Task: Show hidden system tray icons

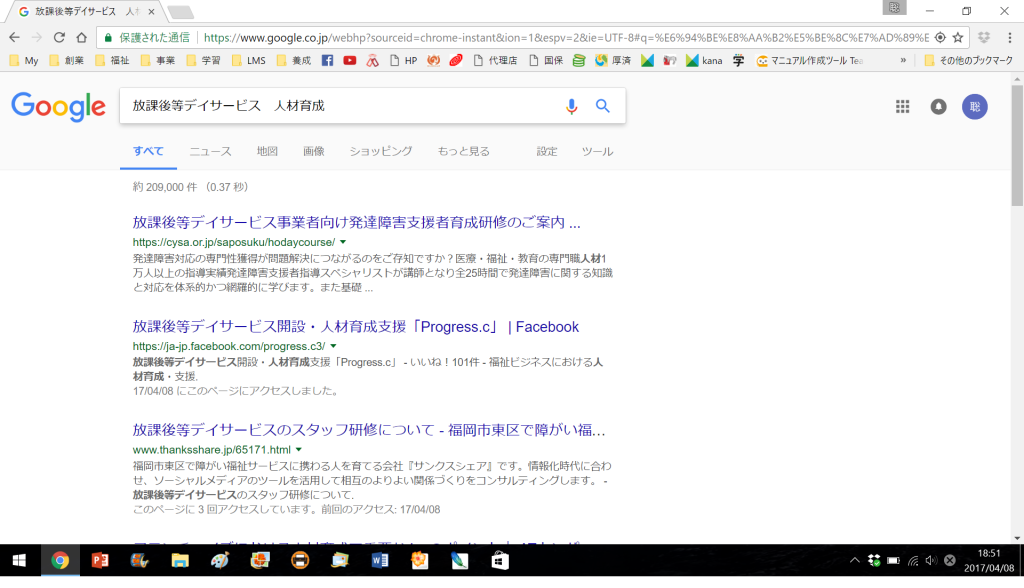Action: (854, 561)
